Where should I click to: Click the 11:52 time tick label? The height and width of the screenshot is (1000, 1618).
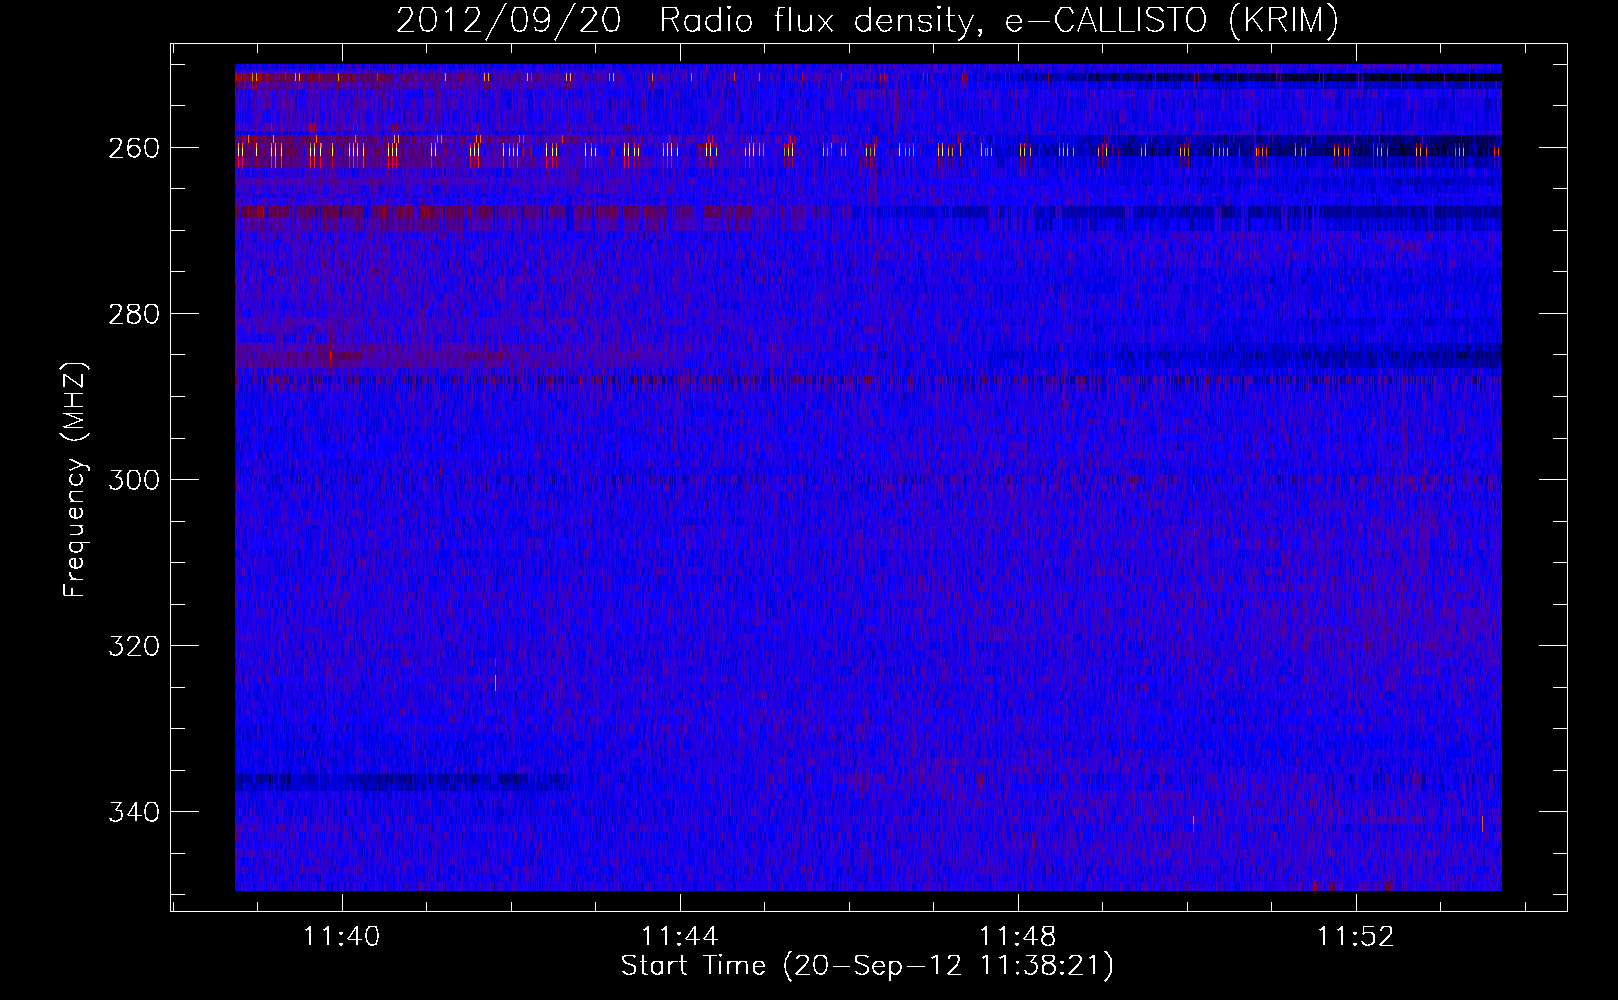coord(1356,937)
